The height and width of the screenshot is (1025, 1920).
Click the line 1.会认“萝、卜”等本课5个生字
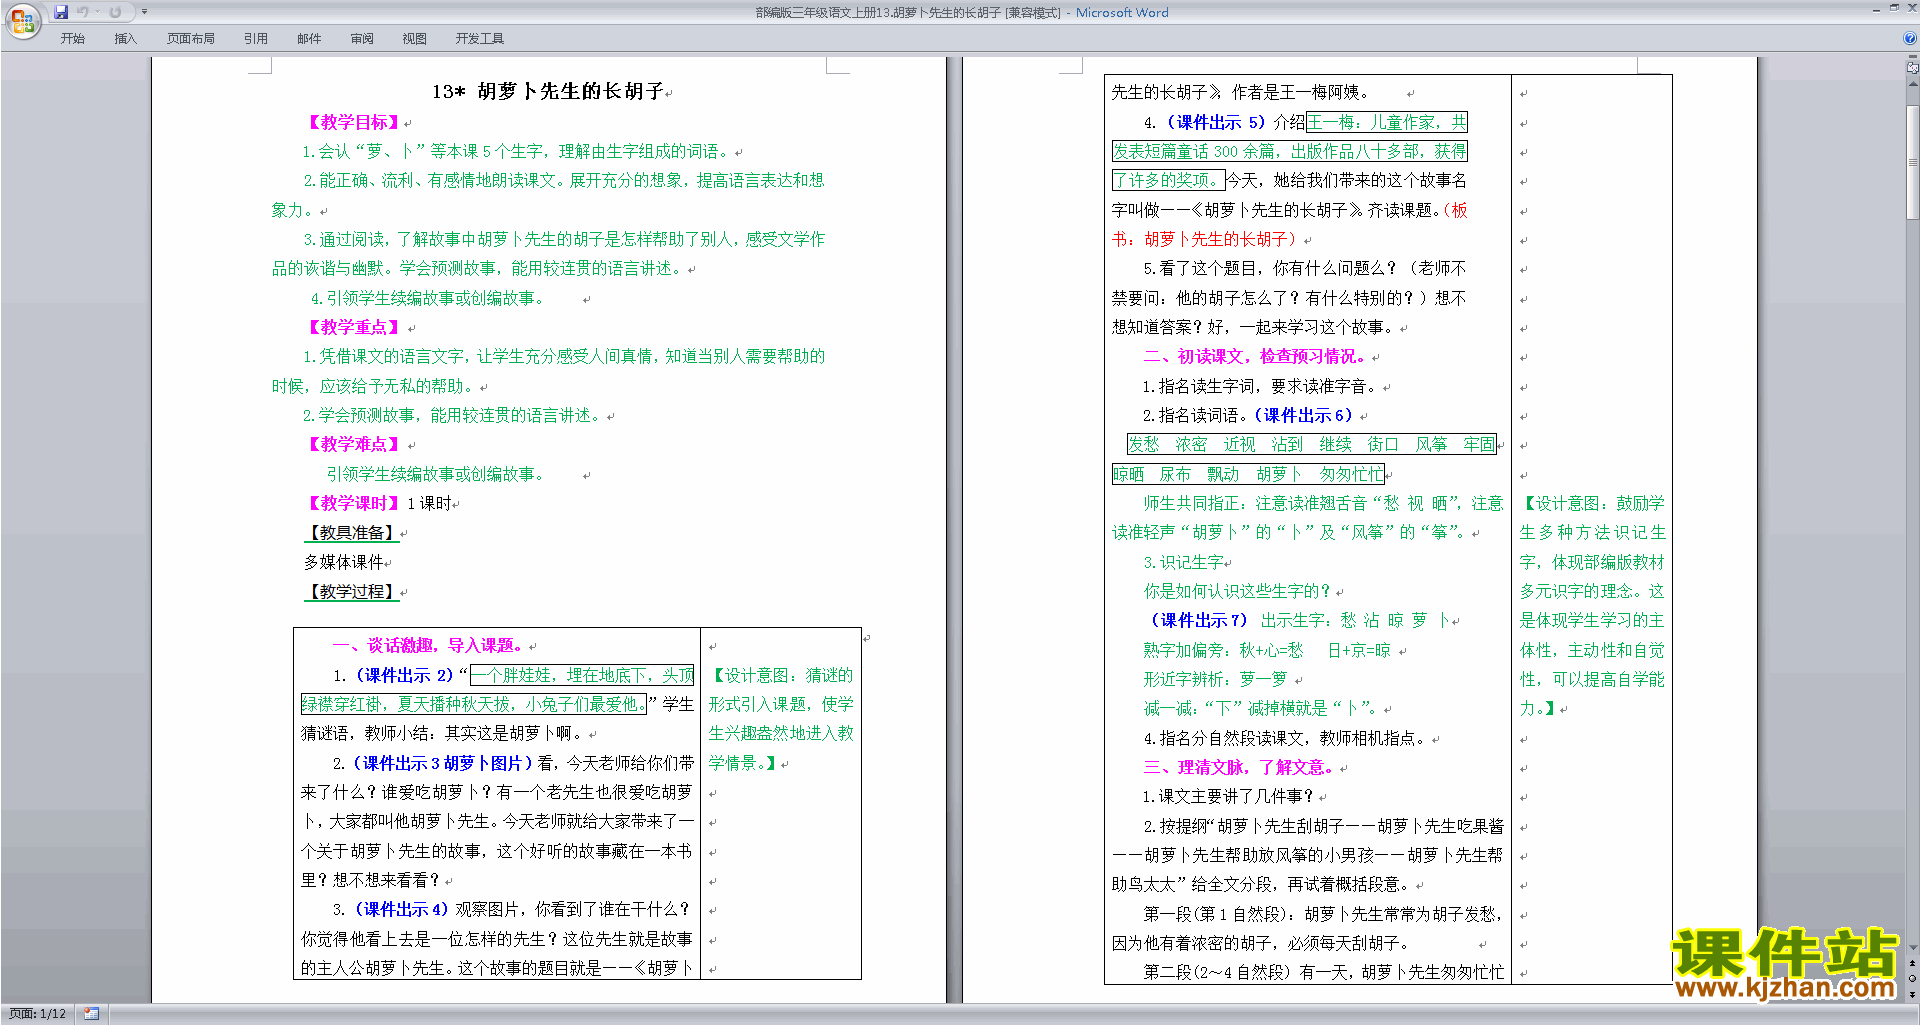coord(517,151)
